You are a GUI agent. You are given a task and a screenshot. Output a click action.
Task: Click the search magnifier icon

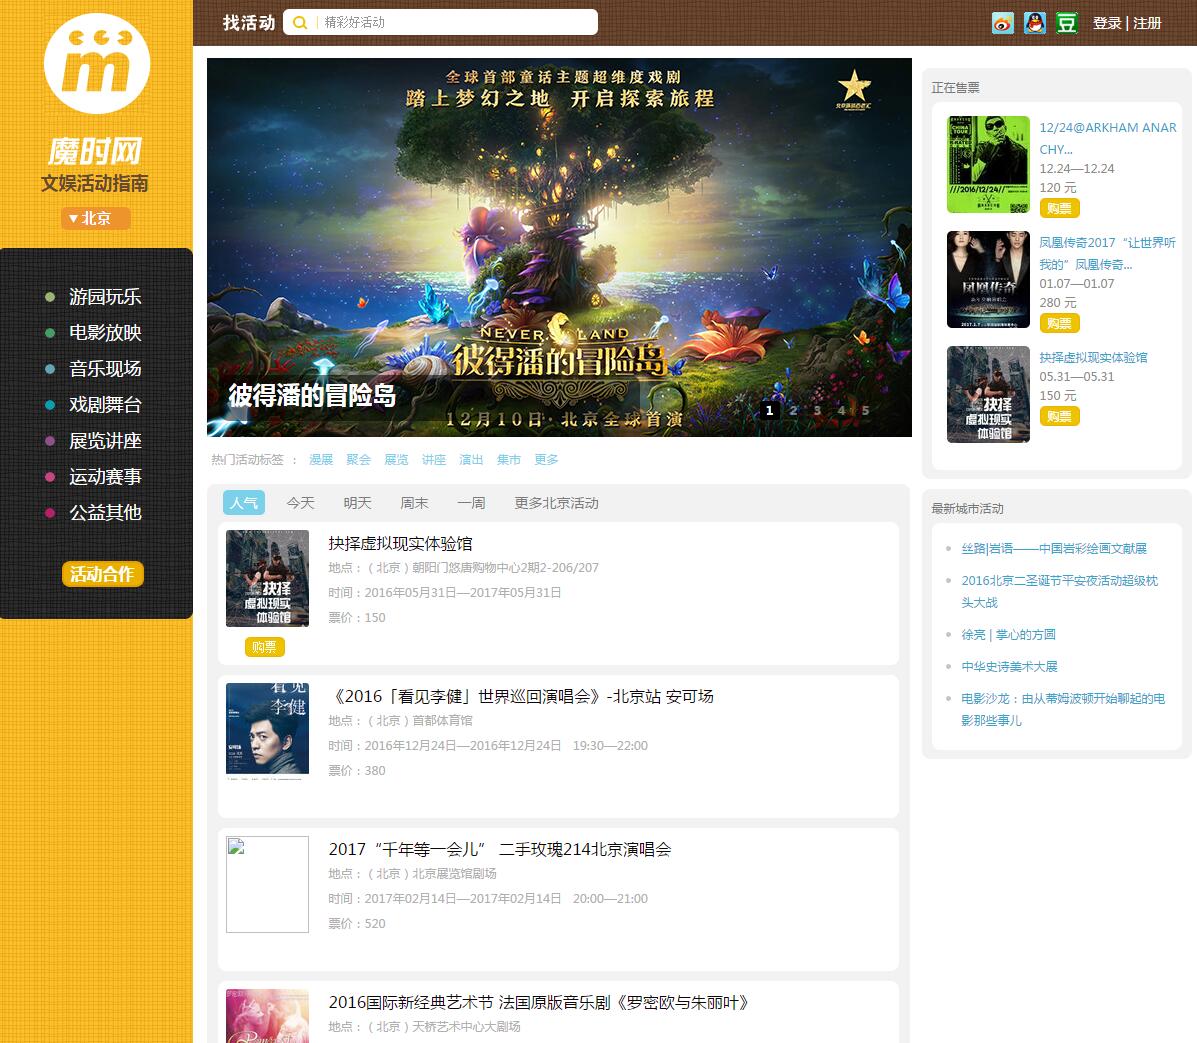300,23
